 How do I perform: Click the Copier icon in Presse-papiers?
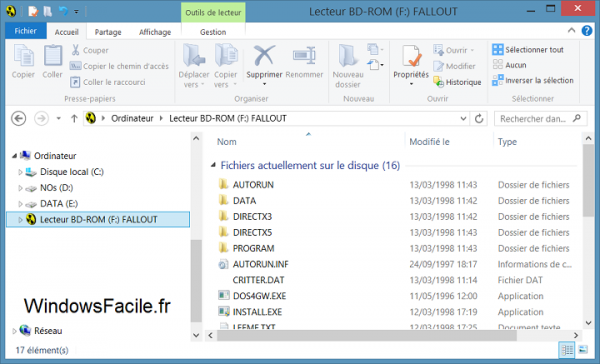23,56
